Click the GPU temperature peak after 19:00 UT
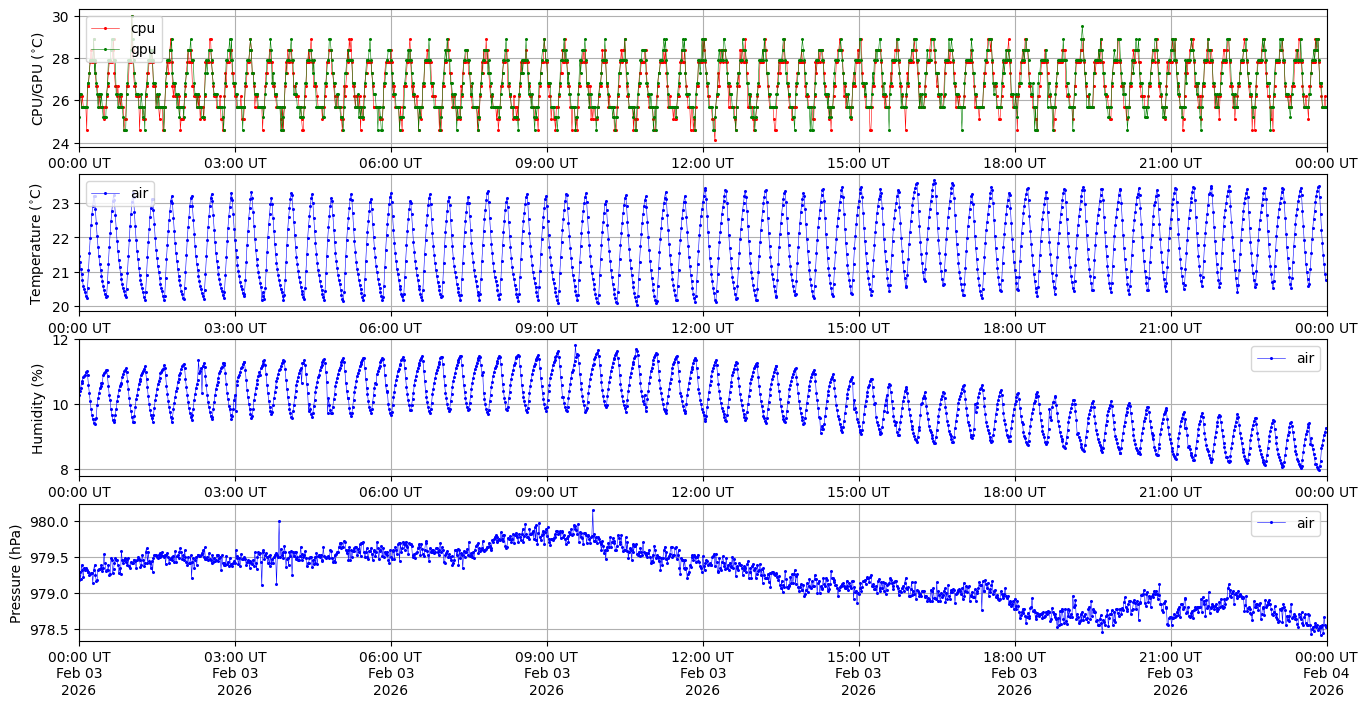Image resolution: width=1367 pixels, height=707 pixels. pos(1082,27)
